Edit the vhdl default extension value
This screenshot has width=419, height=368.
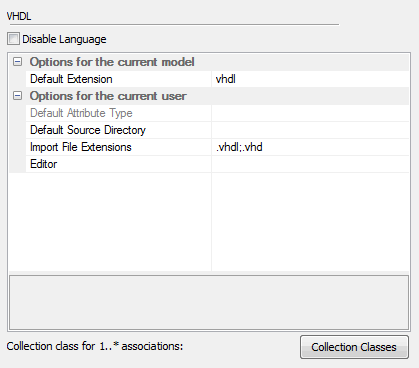(x=310, y=79)
